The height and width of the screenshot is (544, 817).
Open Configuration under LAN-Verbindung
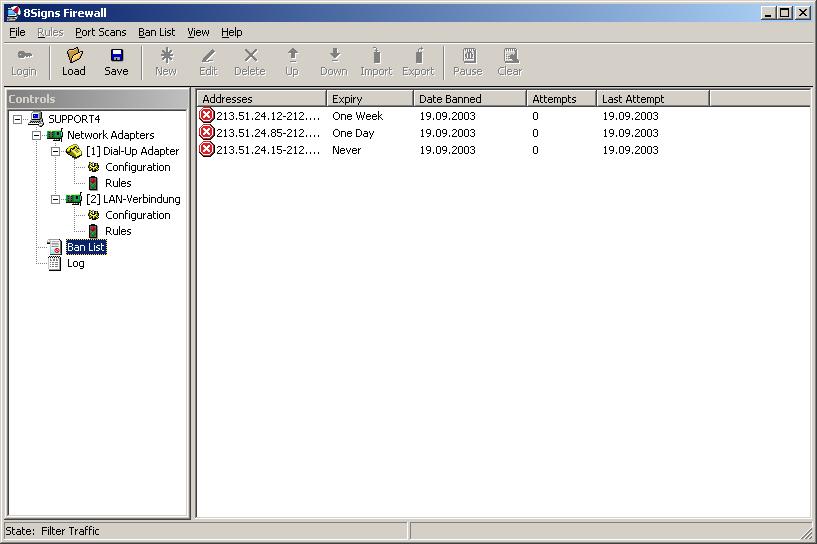137,215
